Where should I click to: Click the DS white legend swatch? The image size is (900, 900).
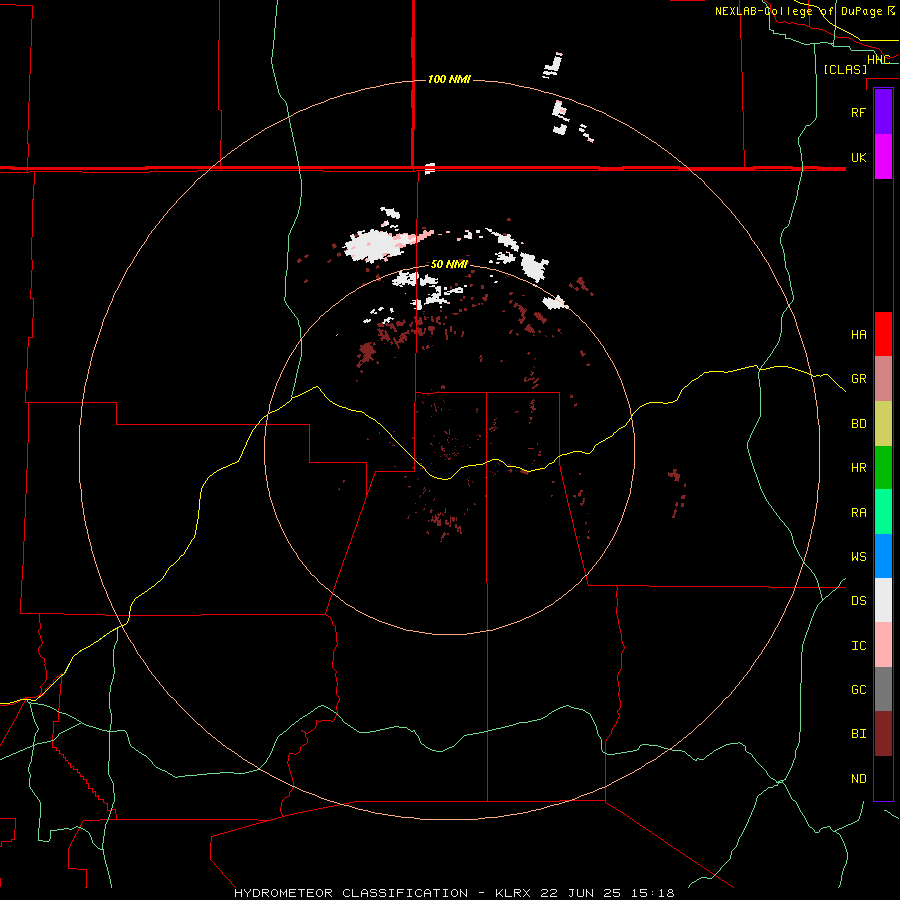[x=883, y=600]
